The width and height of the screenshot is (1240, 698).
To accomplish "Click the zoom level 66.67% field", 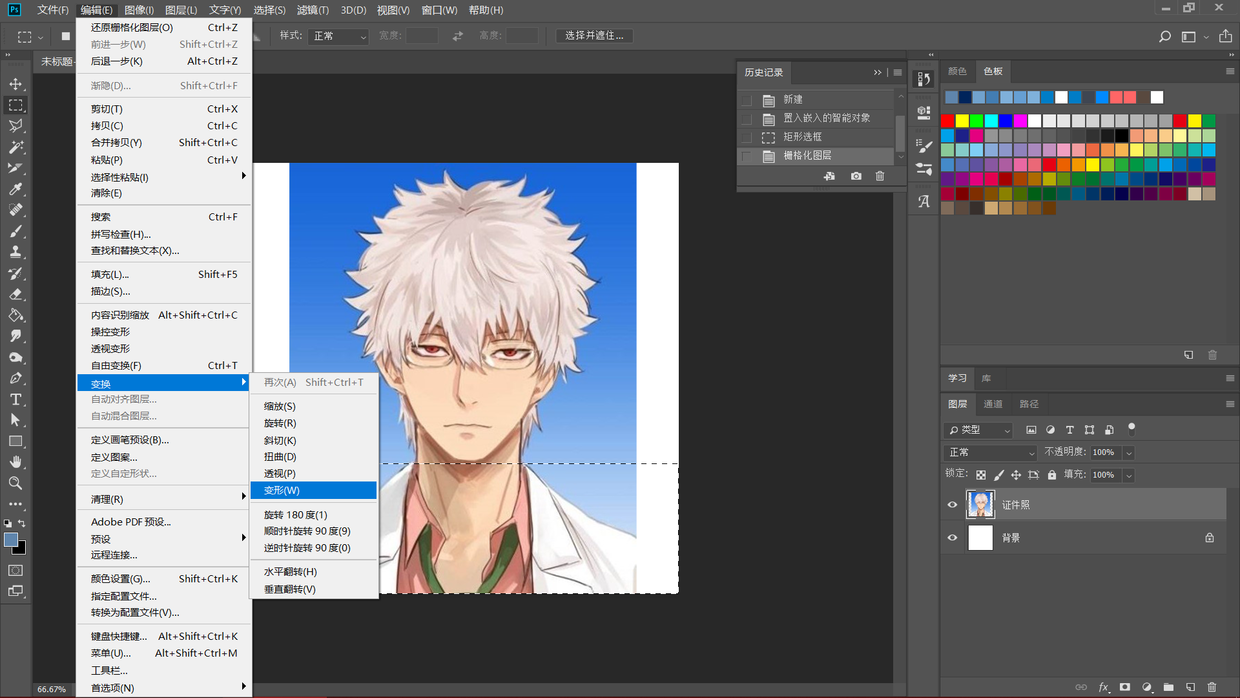I will tap(52, 689).
